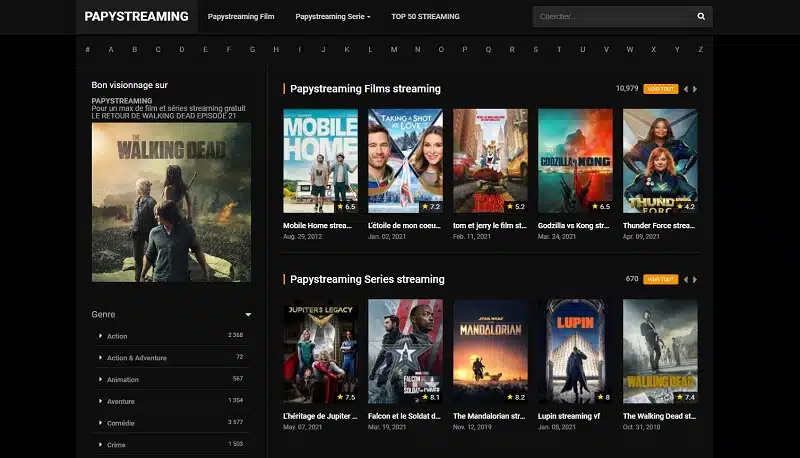Open the Lupin series poster
Viewport: 800px width, 458px height.
click(x=576, y=351)
